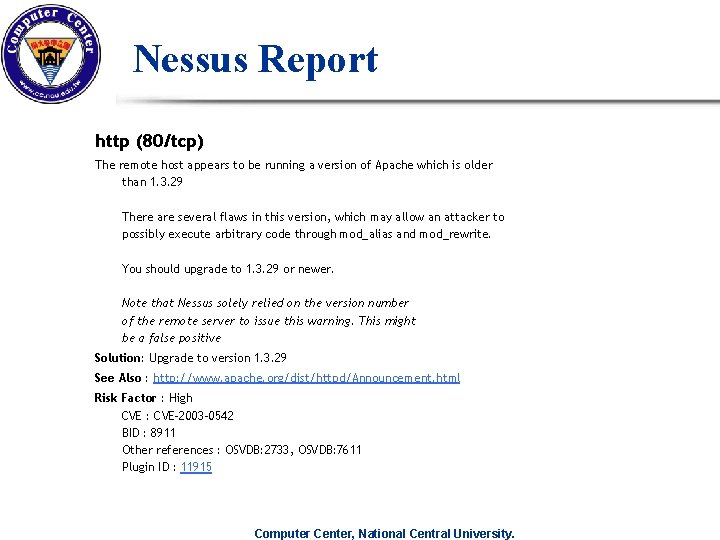
Task: Click the italic 'be a false positive' line
Action: [x=171, y=338]
